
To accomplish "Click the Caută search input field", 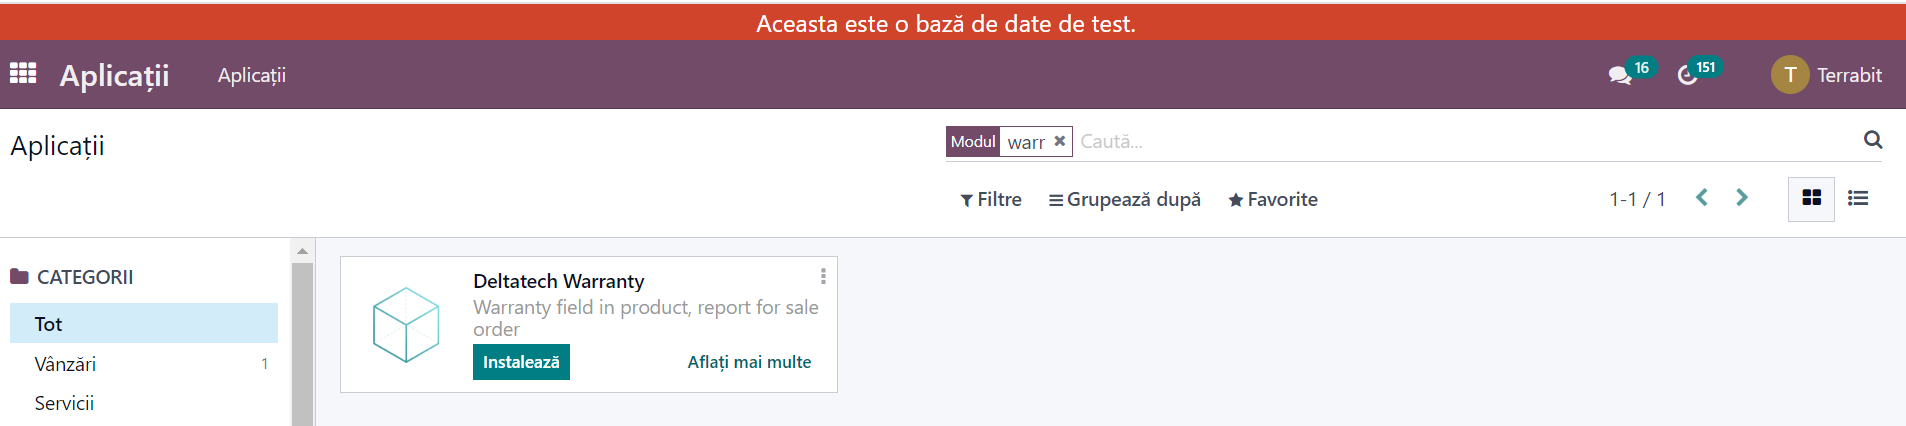I will pos(1465,141).
